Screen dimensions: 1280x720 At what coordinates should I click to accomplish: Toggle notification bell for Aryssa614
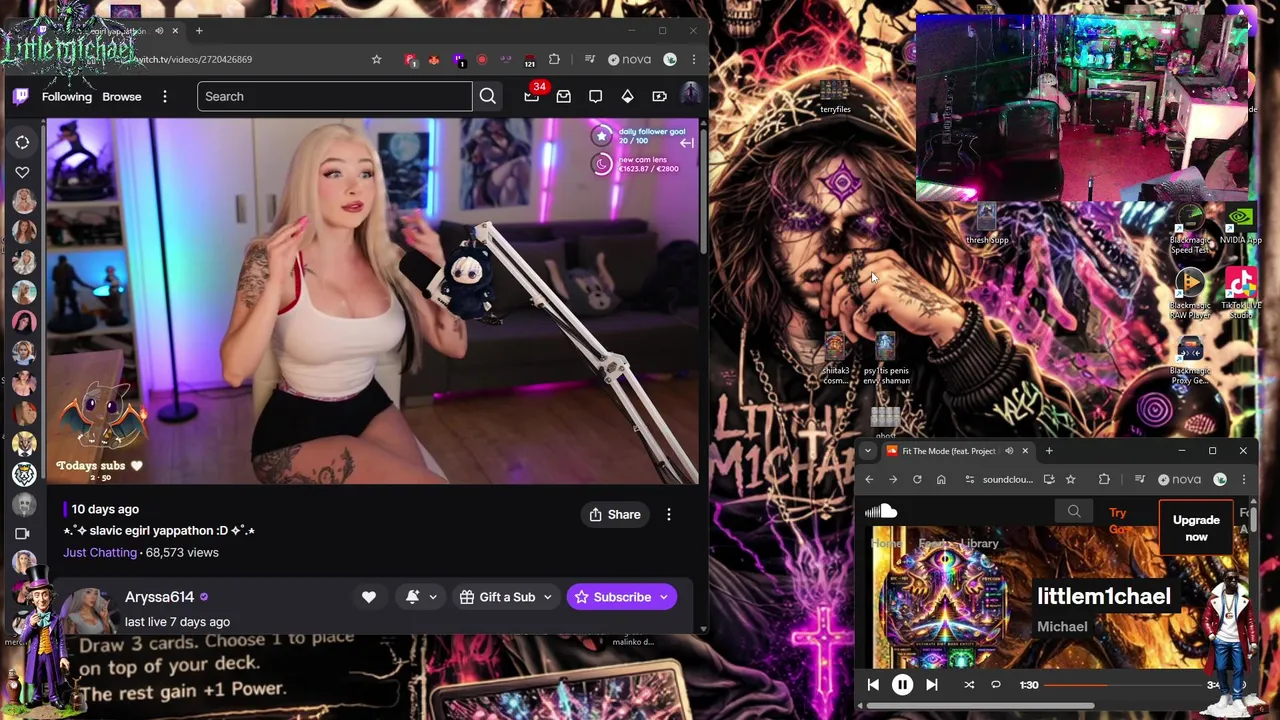[x=412, y=597]
